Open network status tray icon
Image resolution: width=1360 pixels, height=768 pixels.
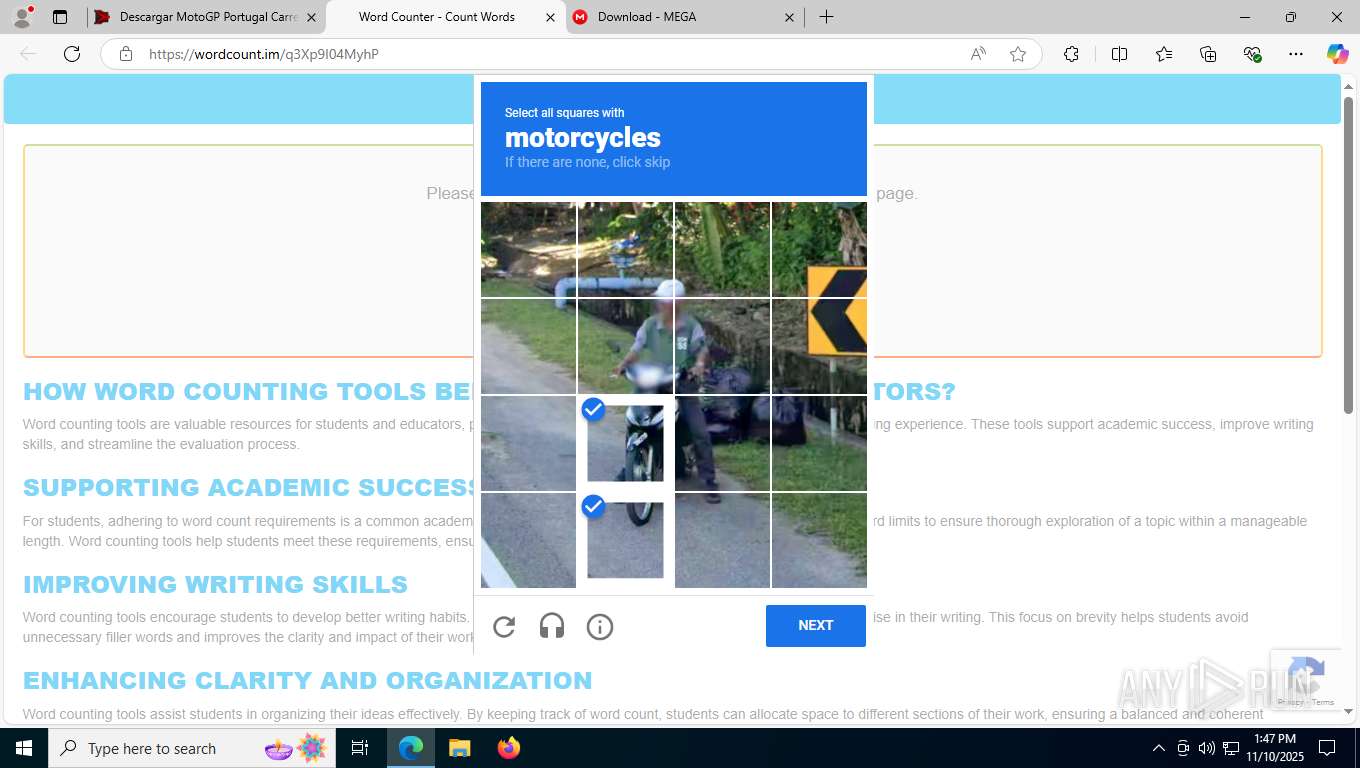(1231, 748)
